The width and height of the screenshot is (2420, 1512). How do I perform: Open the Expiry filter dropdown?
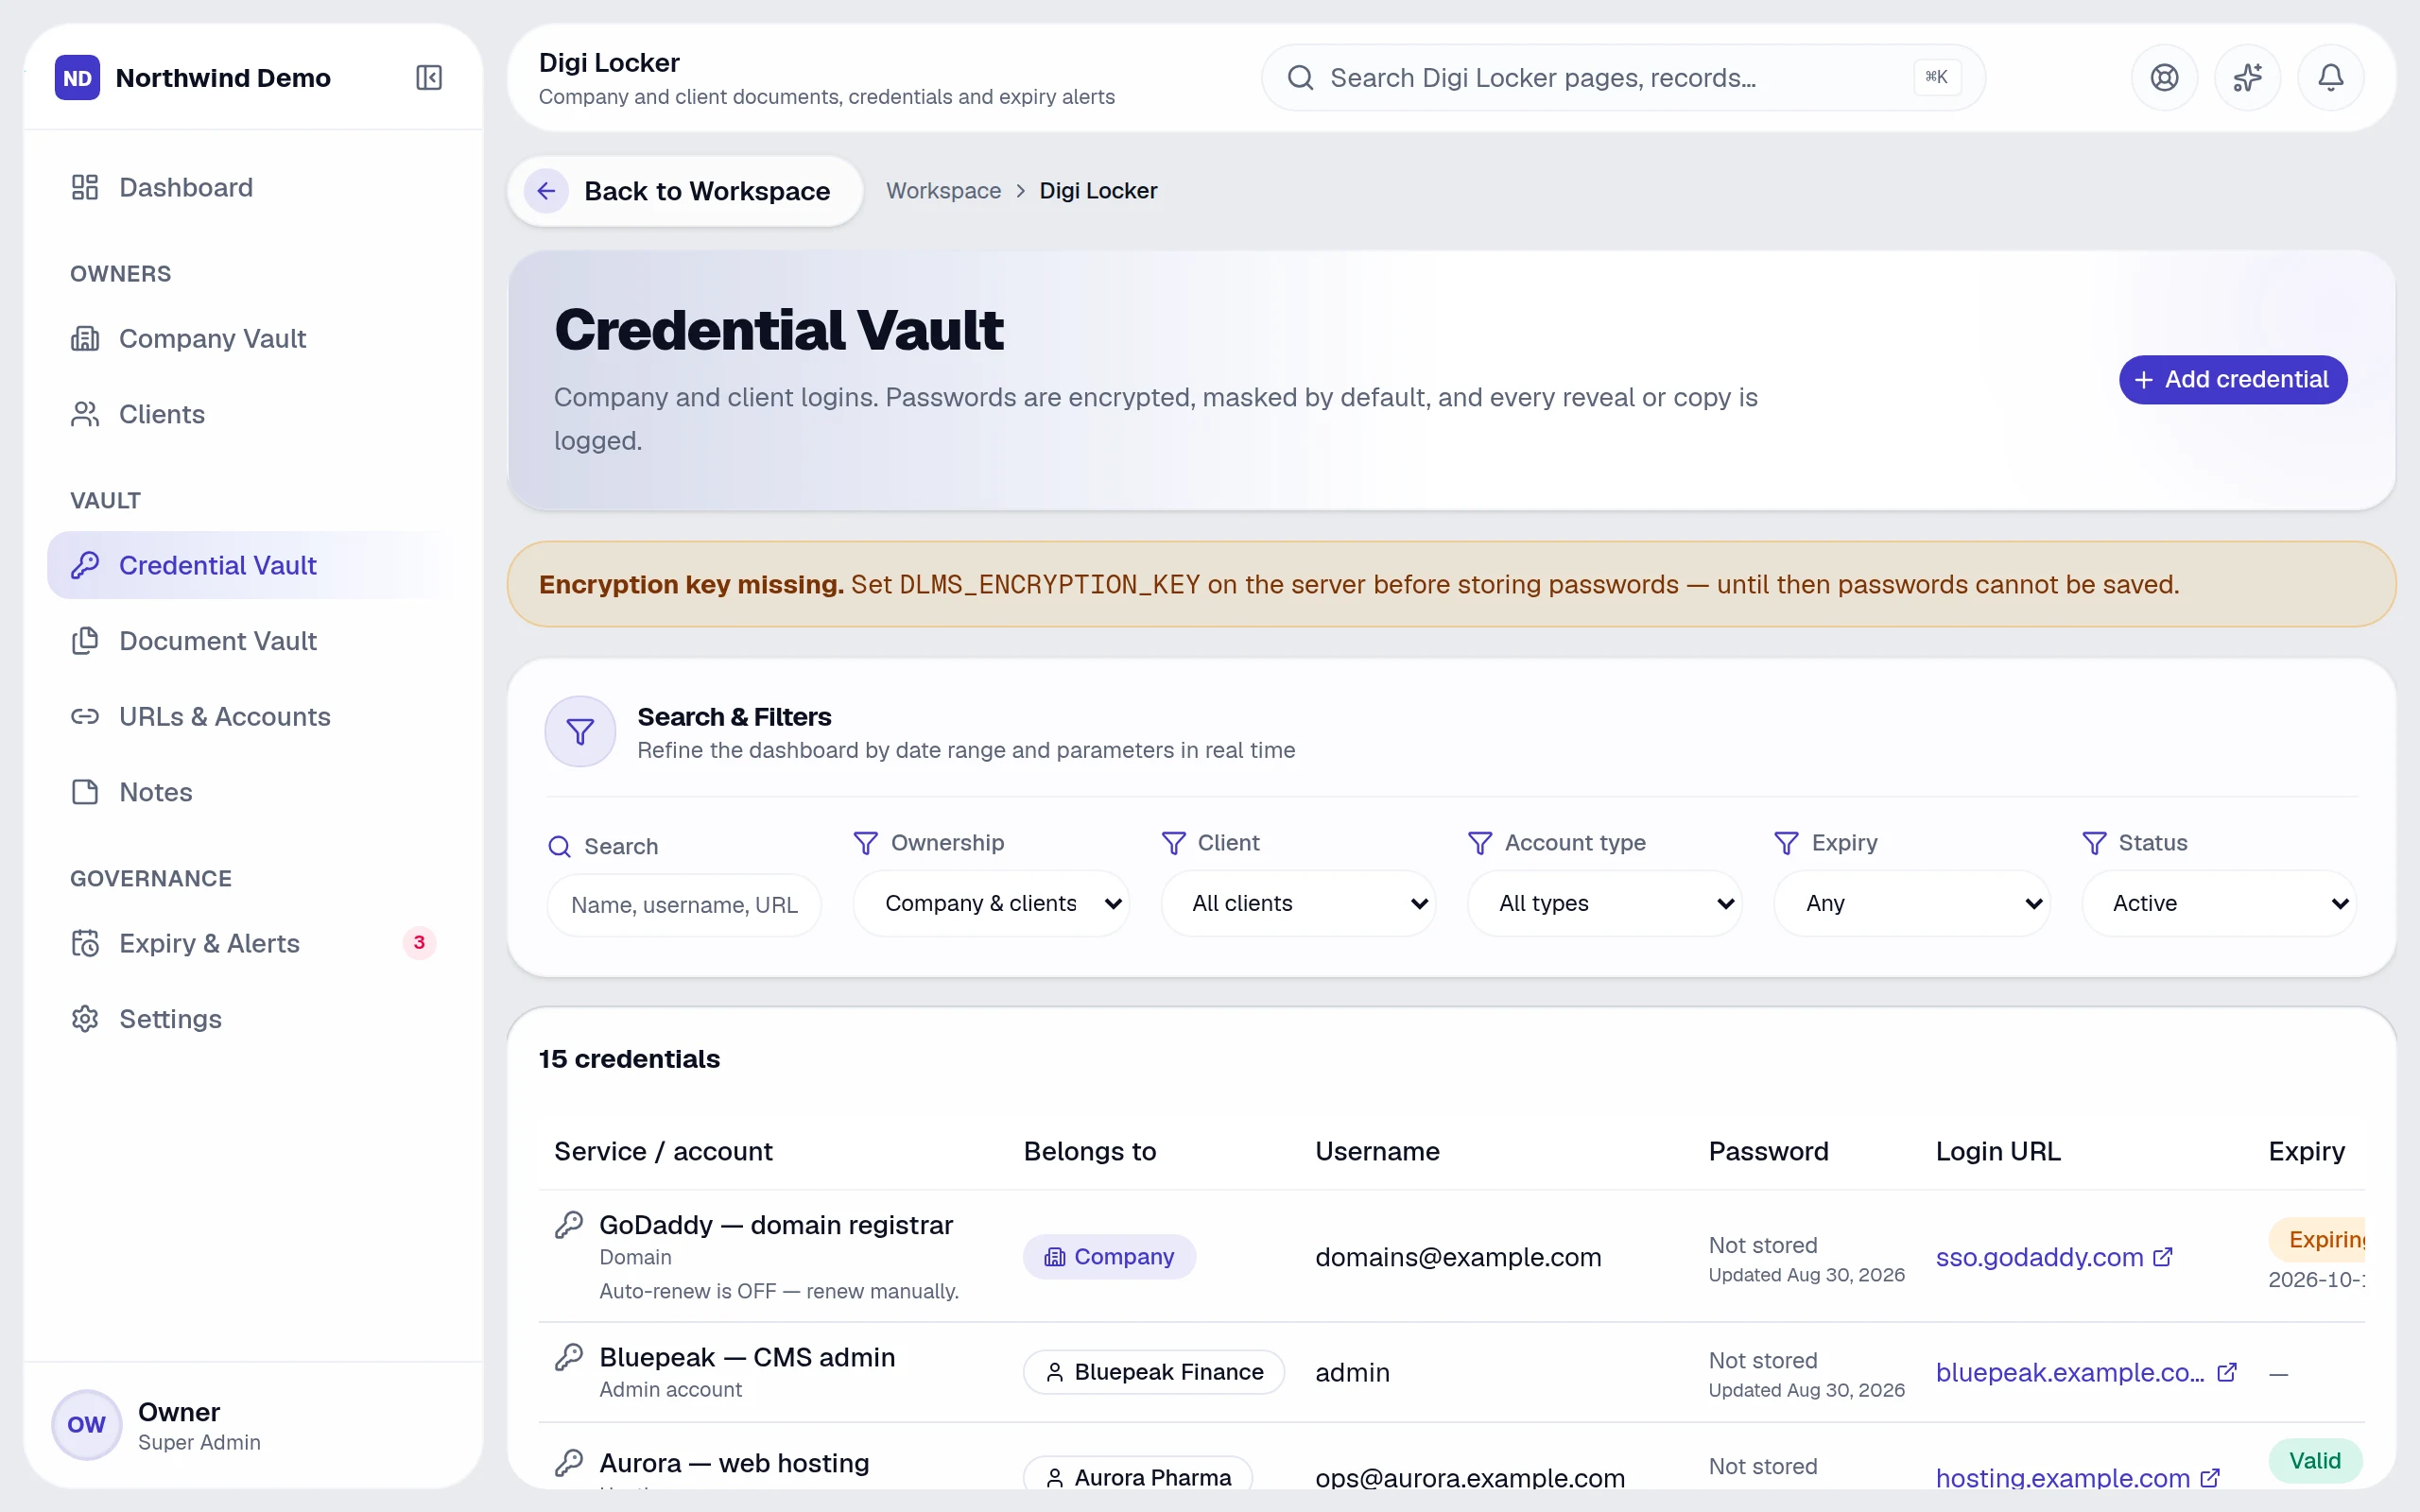point(1912,903)
